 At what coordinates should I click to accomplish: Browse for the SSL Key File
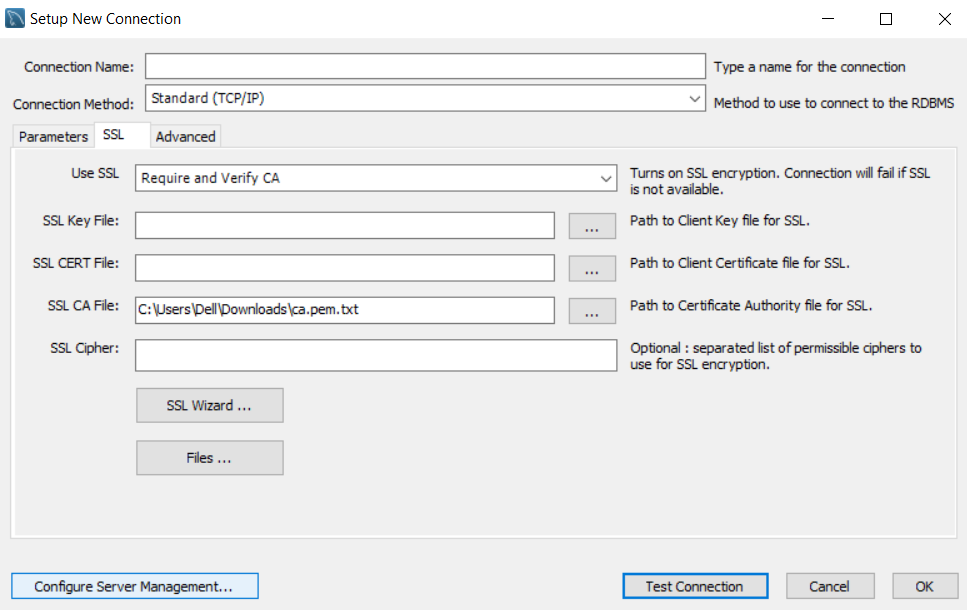coord(592,226)
